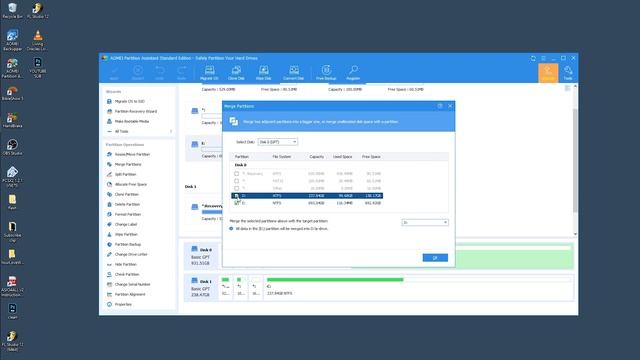Screen dimensions: 640x360
Task: Expand the All Tools submenu arrow
Action: tap(171, 131)
